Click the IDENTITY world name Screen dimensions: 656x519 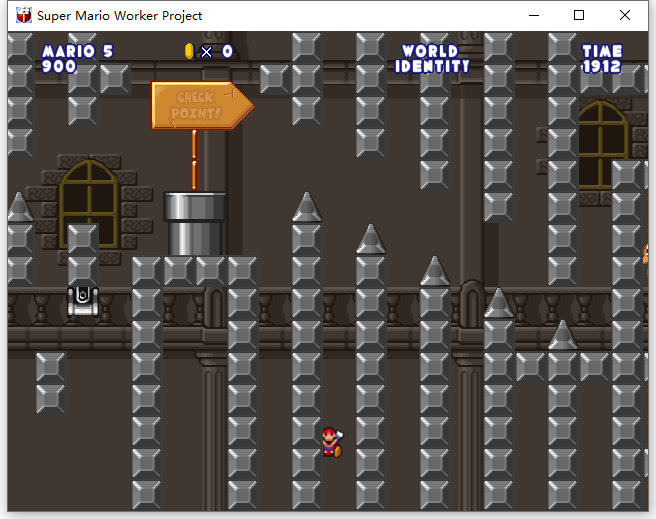pos(432,66)
